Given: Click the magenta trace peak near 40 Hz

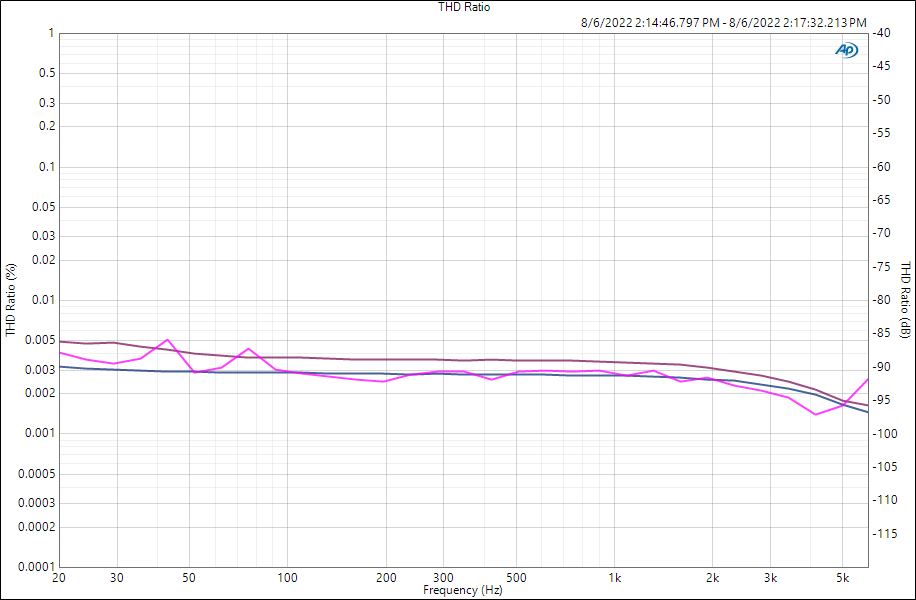Looking at the screenshot, I should (167, 340).
